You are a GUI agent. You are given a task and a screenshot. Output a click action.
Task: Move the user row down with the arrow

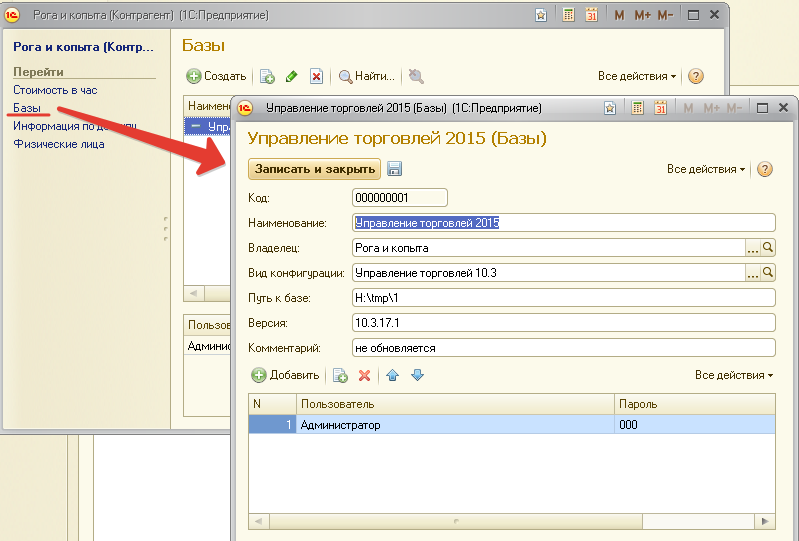click(x=417, y=375)
